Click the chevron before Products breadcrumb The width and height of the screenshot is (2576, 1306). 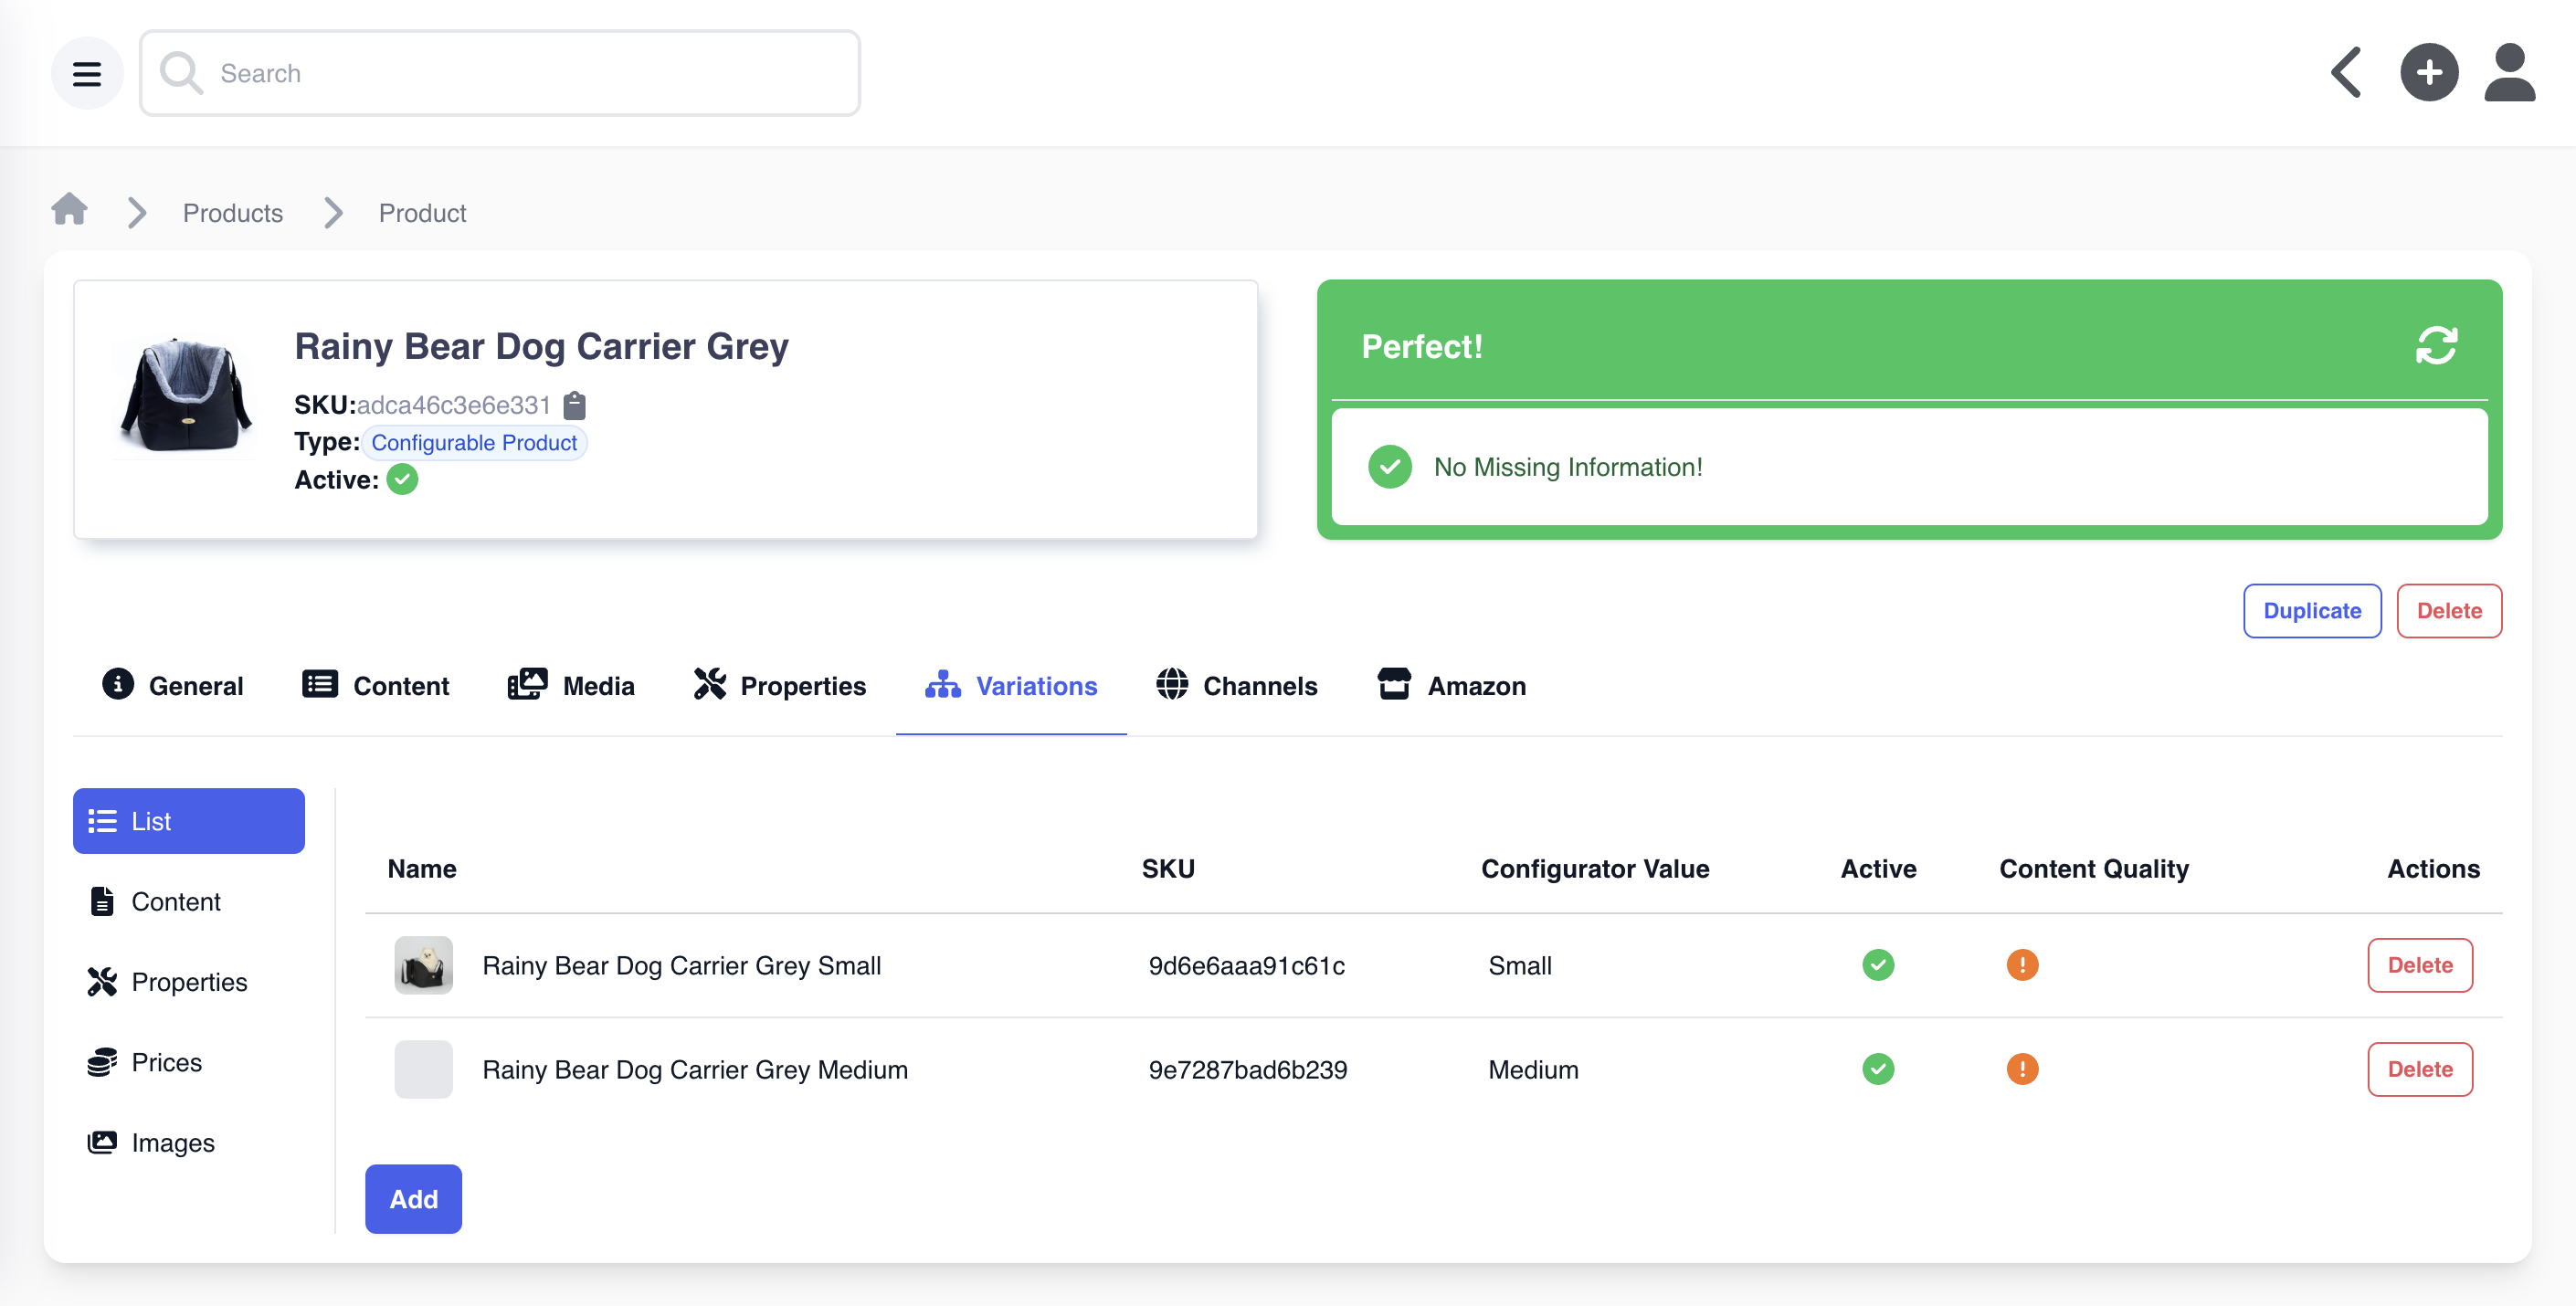point(137,213)
